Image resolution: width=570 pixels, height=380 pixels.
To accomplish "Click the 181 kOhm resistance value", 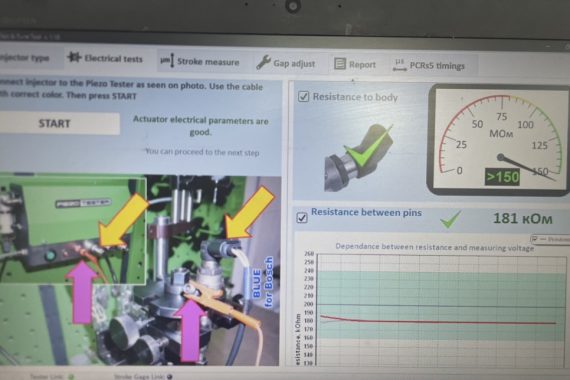I will [523, 219].
